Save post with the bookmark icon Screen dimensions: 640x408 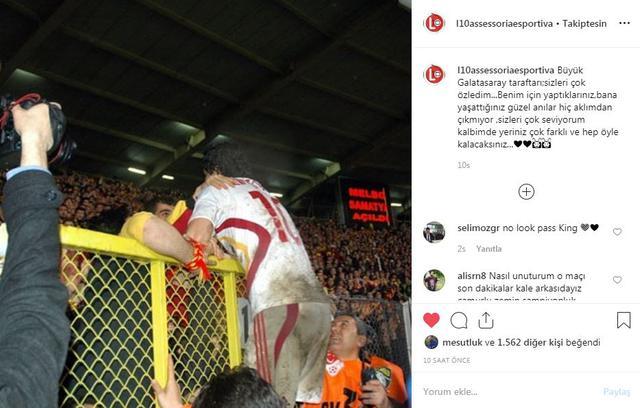(x=624, y=320)
